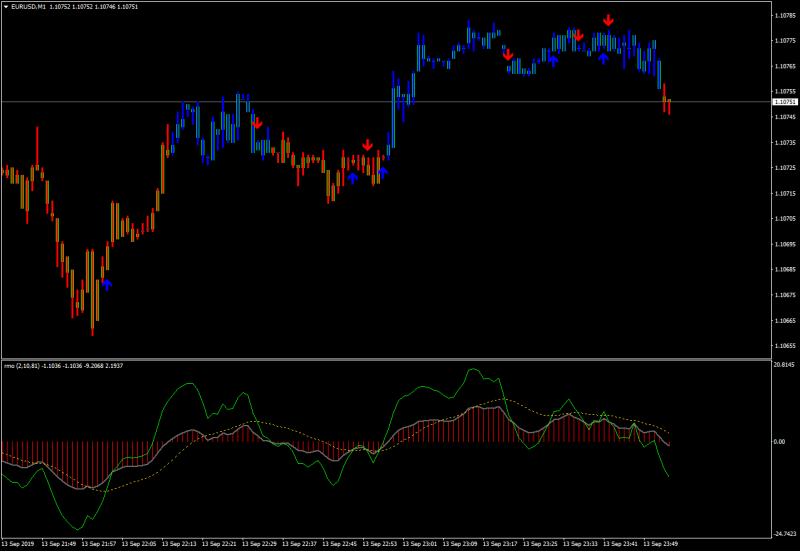The height and width of the screenshot is (551, 800).
Task: Click the 1.10695 price scale label
Action: click(x=785, y=244)
